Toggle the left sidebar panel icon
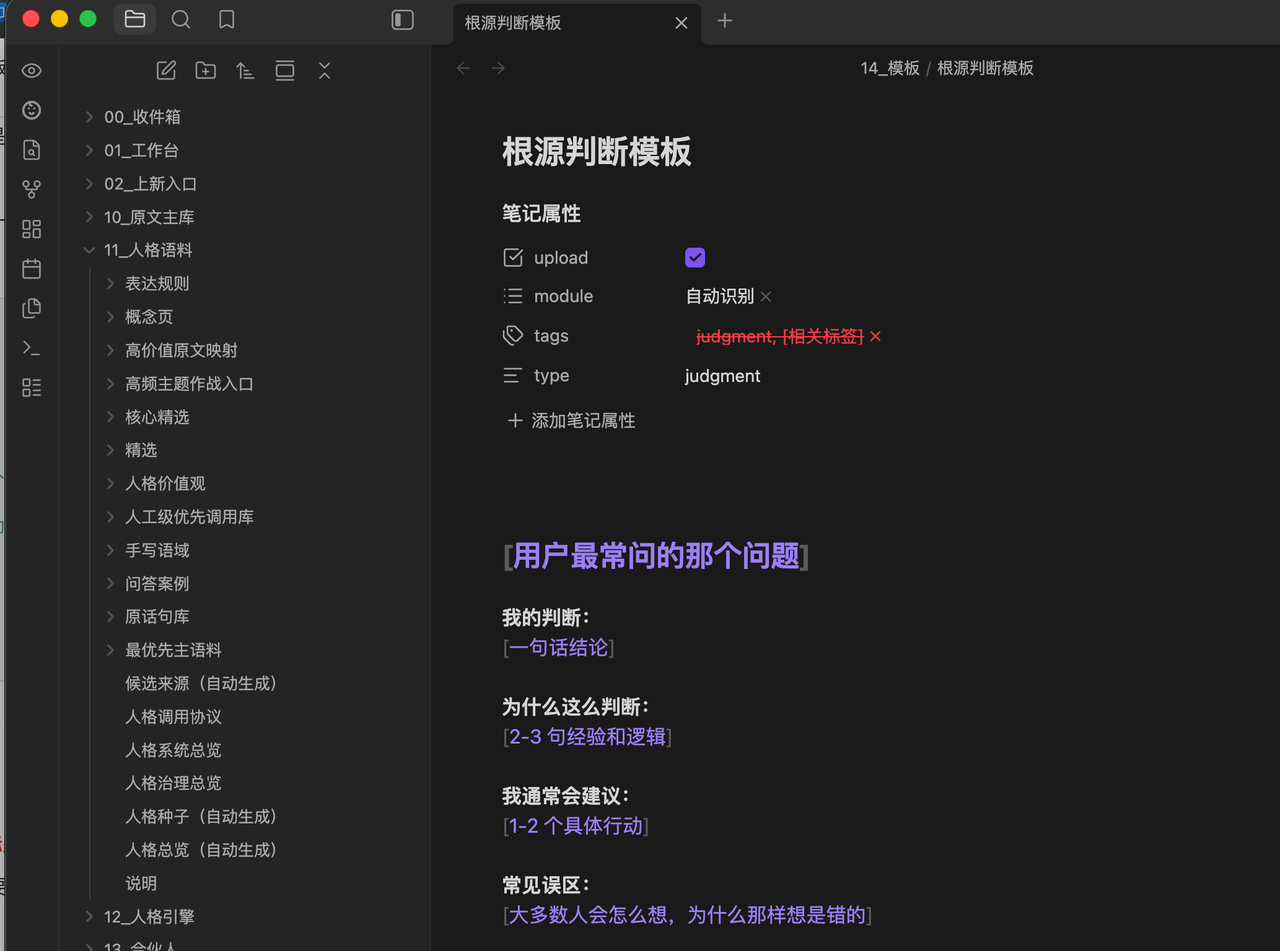The height and width of the screenshot is (951, 1280). 403,20
